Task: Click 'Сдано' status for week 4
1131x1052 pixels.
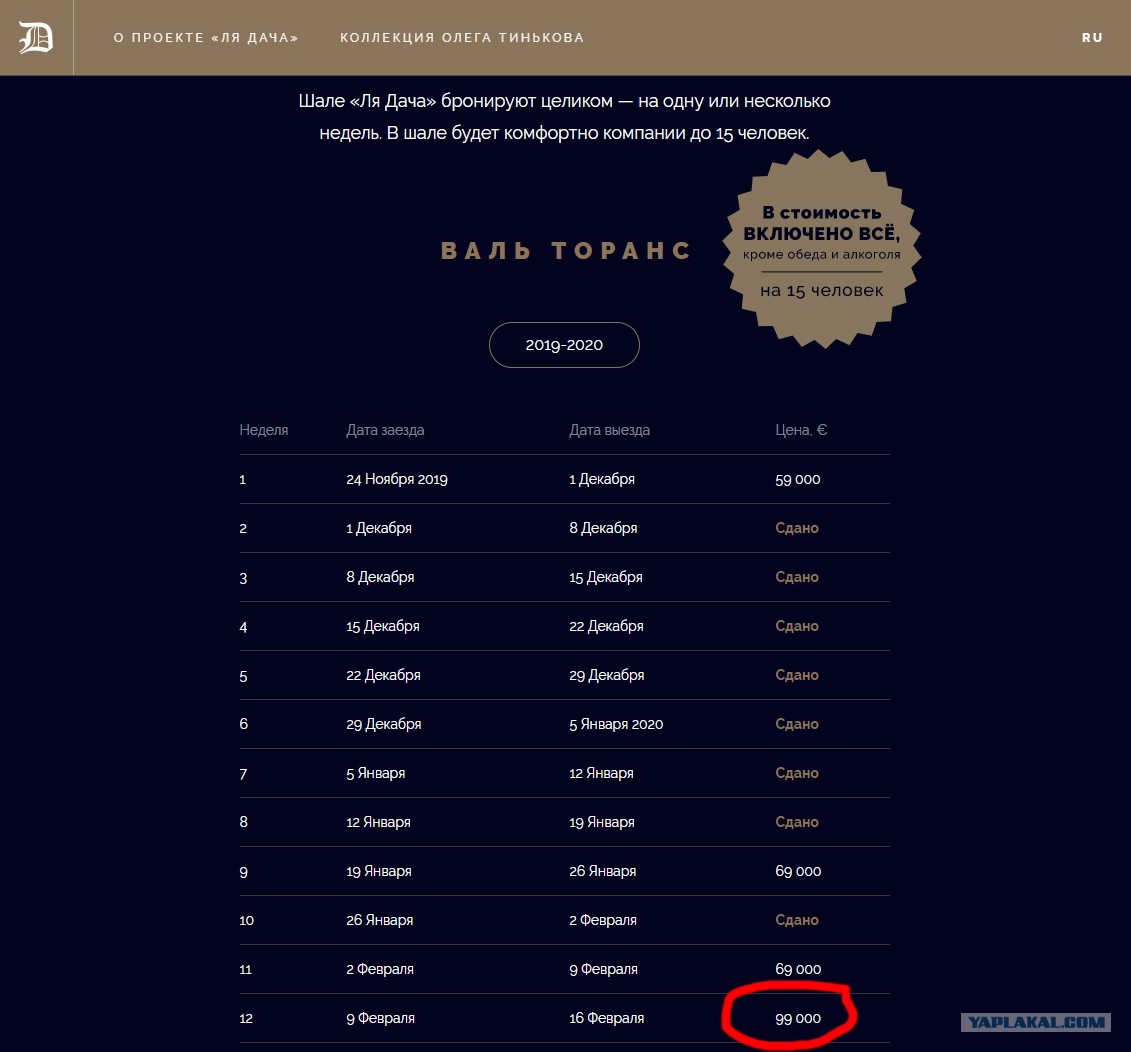Action: [796, 626]
